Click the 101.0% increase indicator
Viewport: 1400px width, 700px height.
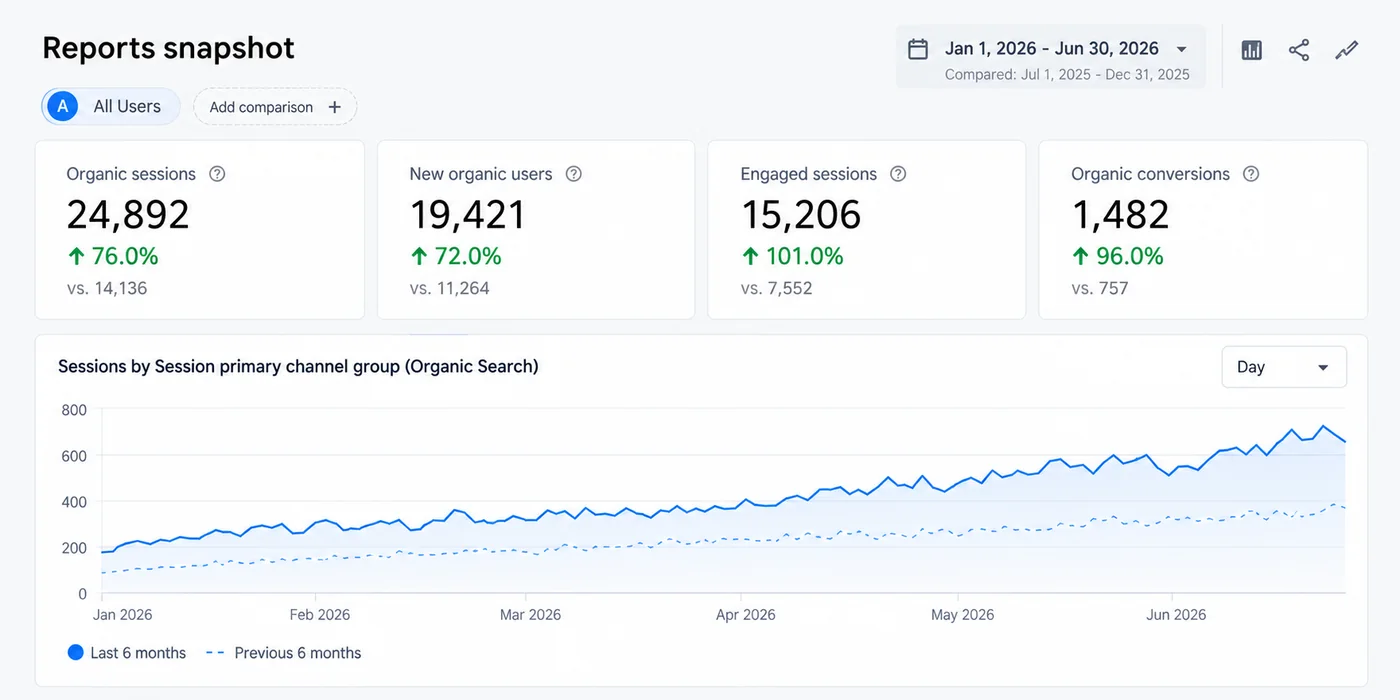point(793,257)
